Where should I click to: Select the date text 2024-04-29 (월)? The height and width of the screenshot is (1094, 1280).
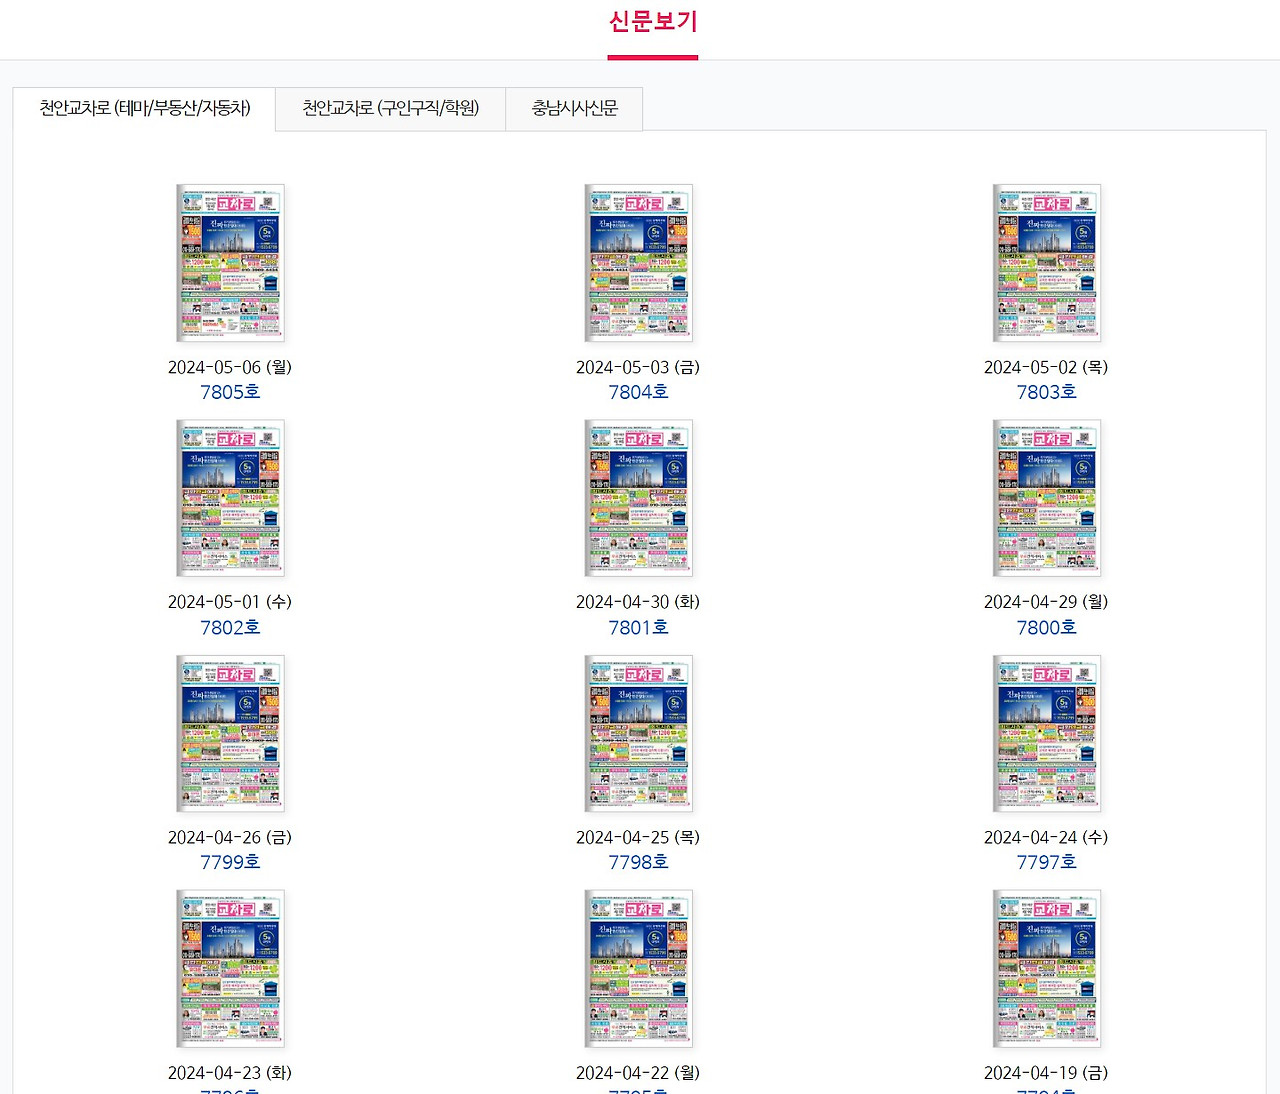(1046, 602)
